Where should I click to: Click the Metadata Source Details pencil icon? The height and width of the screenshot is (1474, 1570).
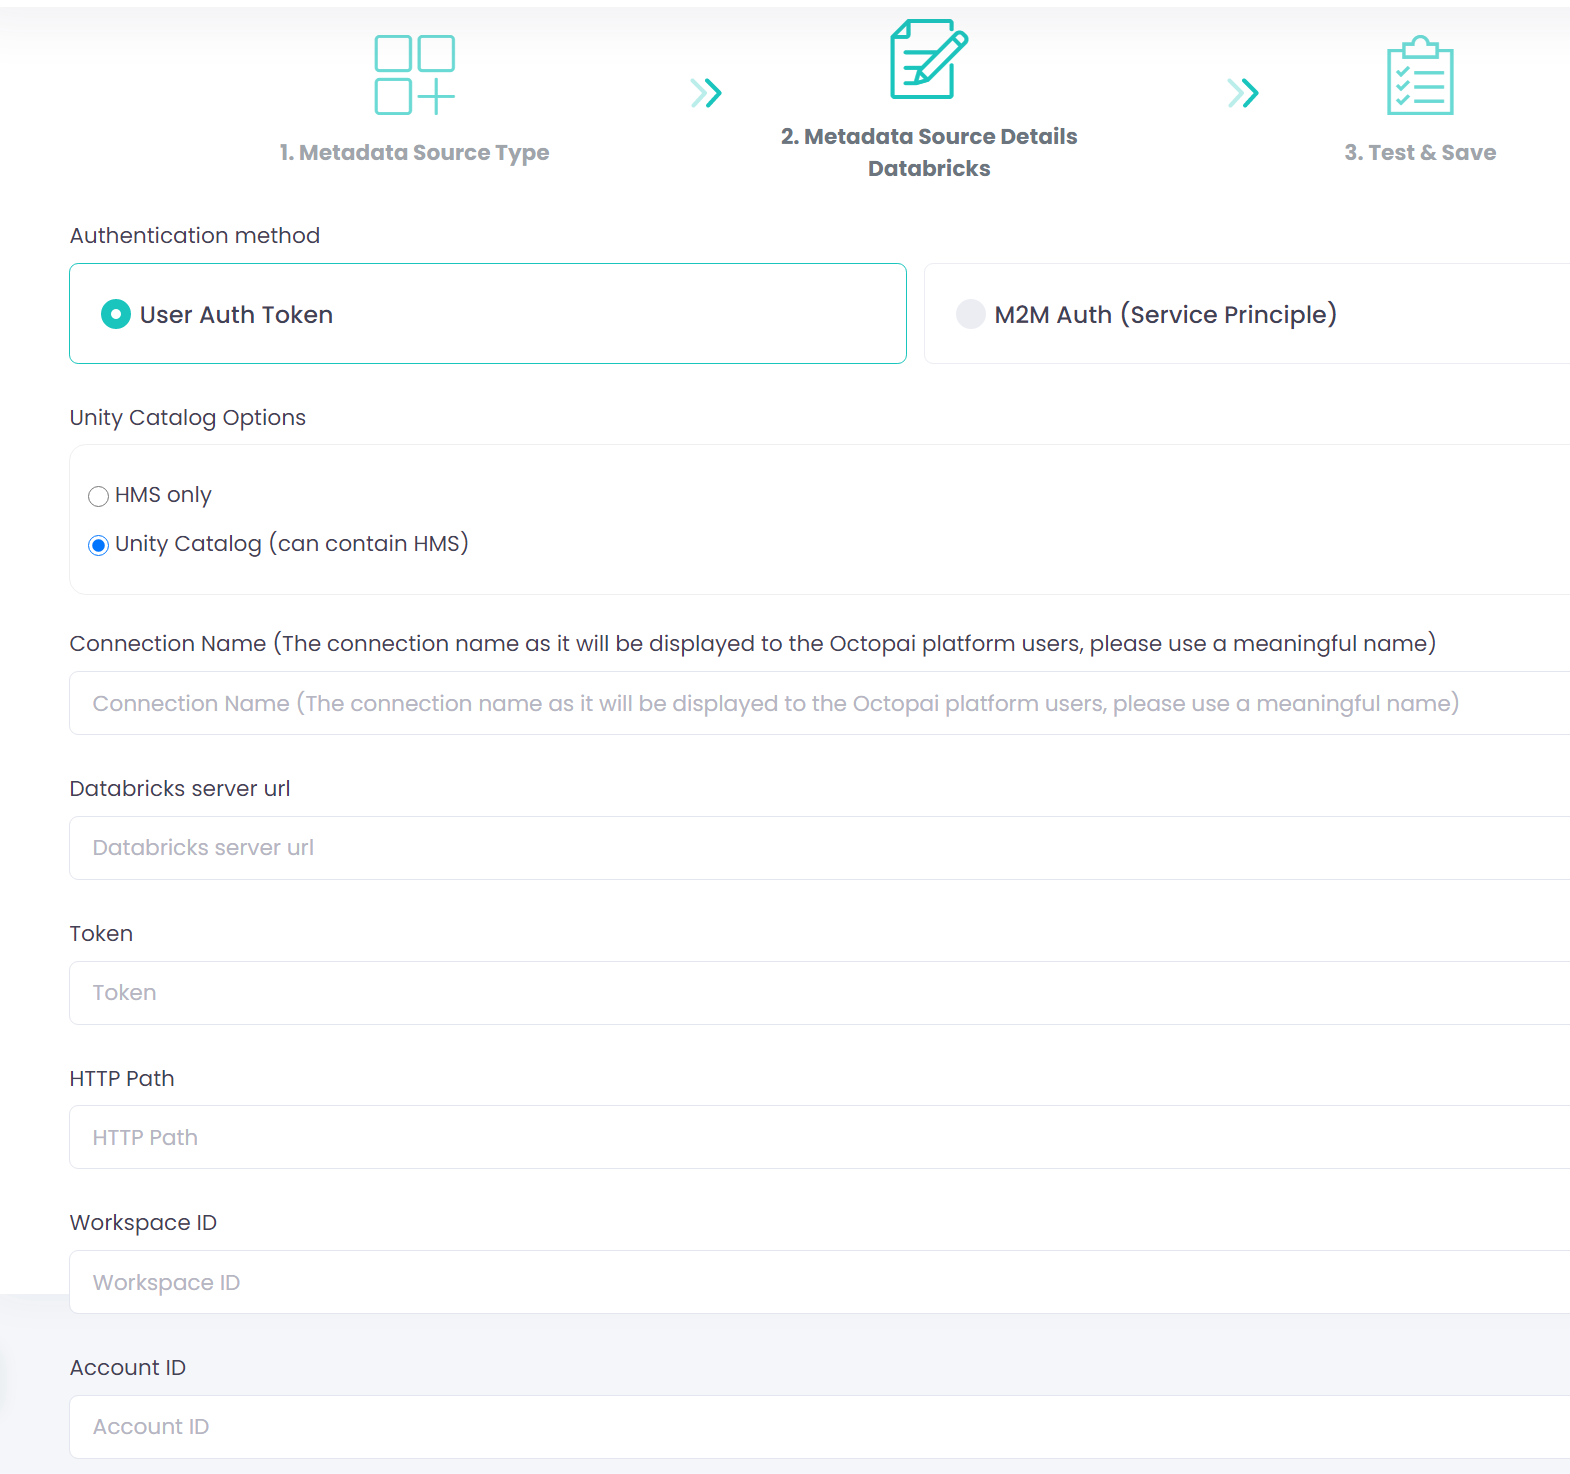(x=928, y=62)
